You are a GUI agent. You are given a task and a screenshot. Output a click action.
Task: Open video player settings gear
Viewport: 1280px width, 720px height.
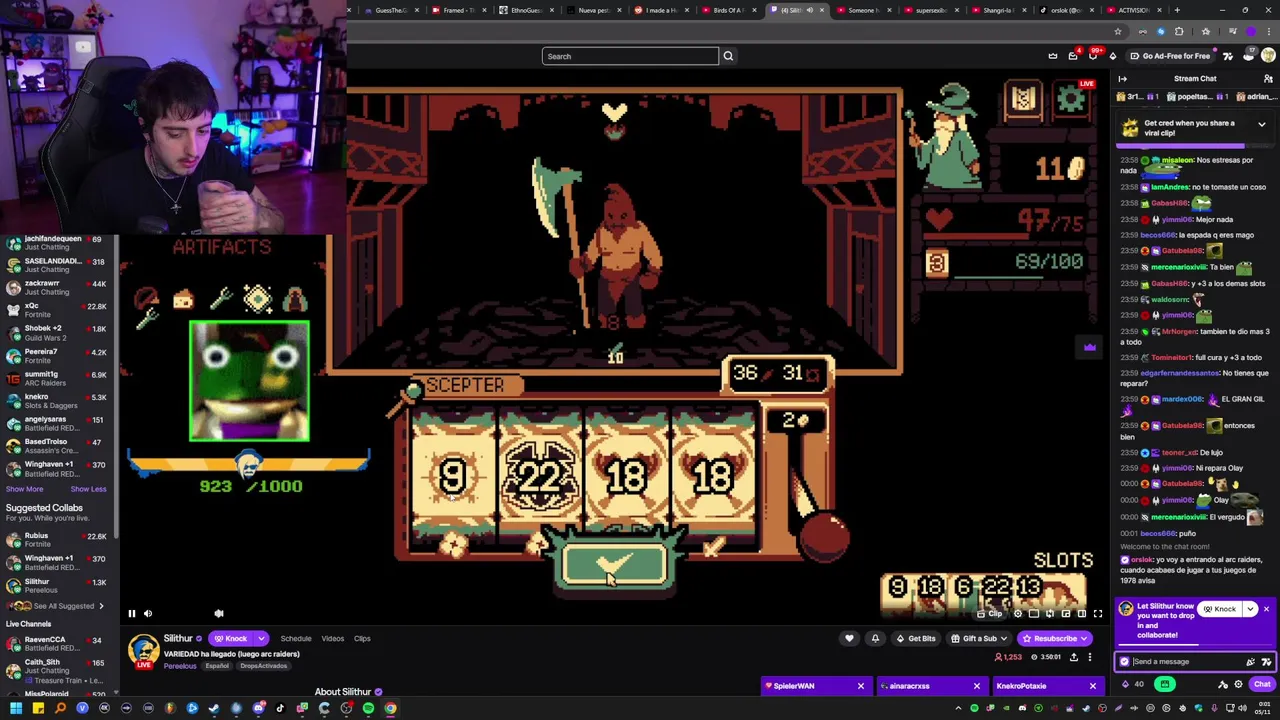point(1018,613)
